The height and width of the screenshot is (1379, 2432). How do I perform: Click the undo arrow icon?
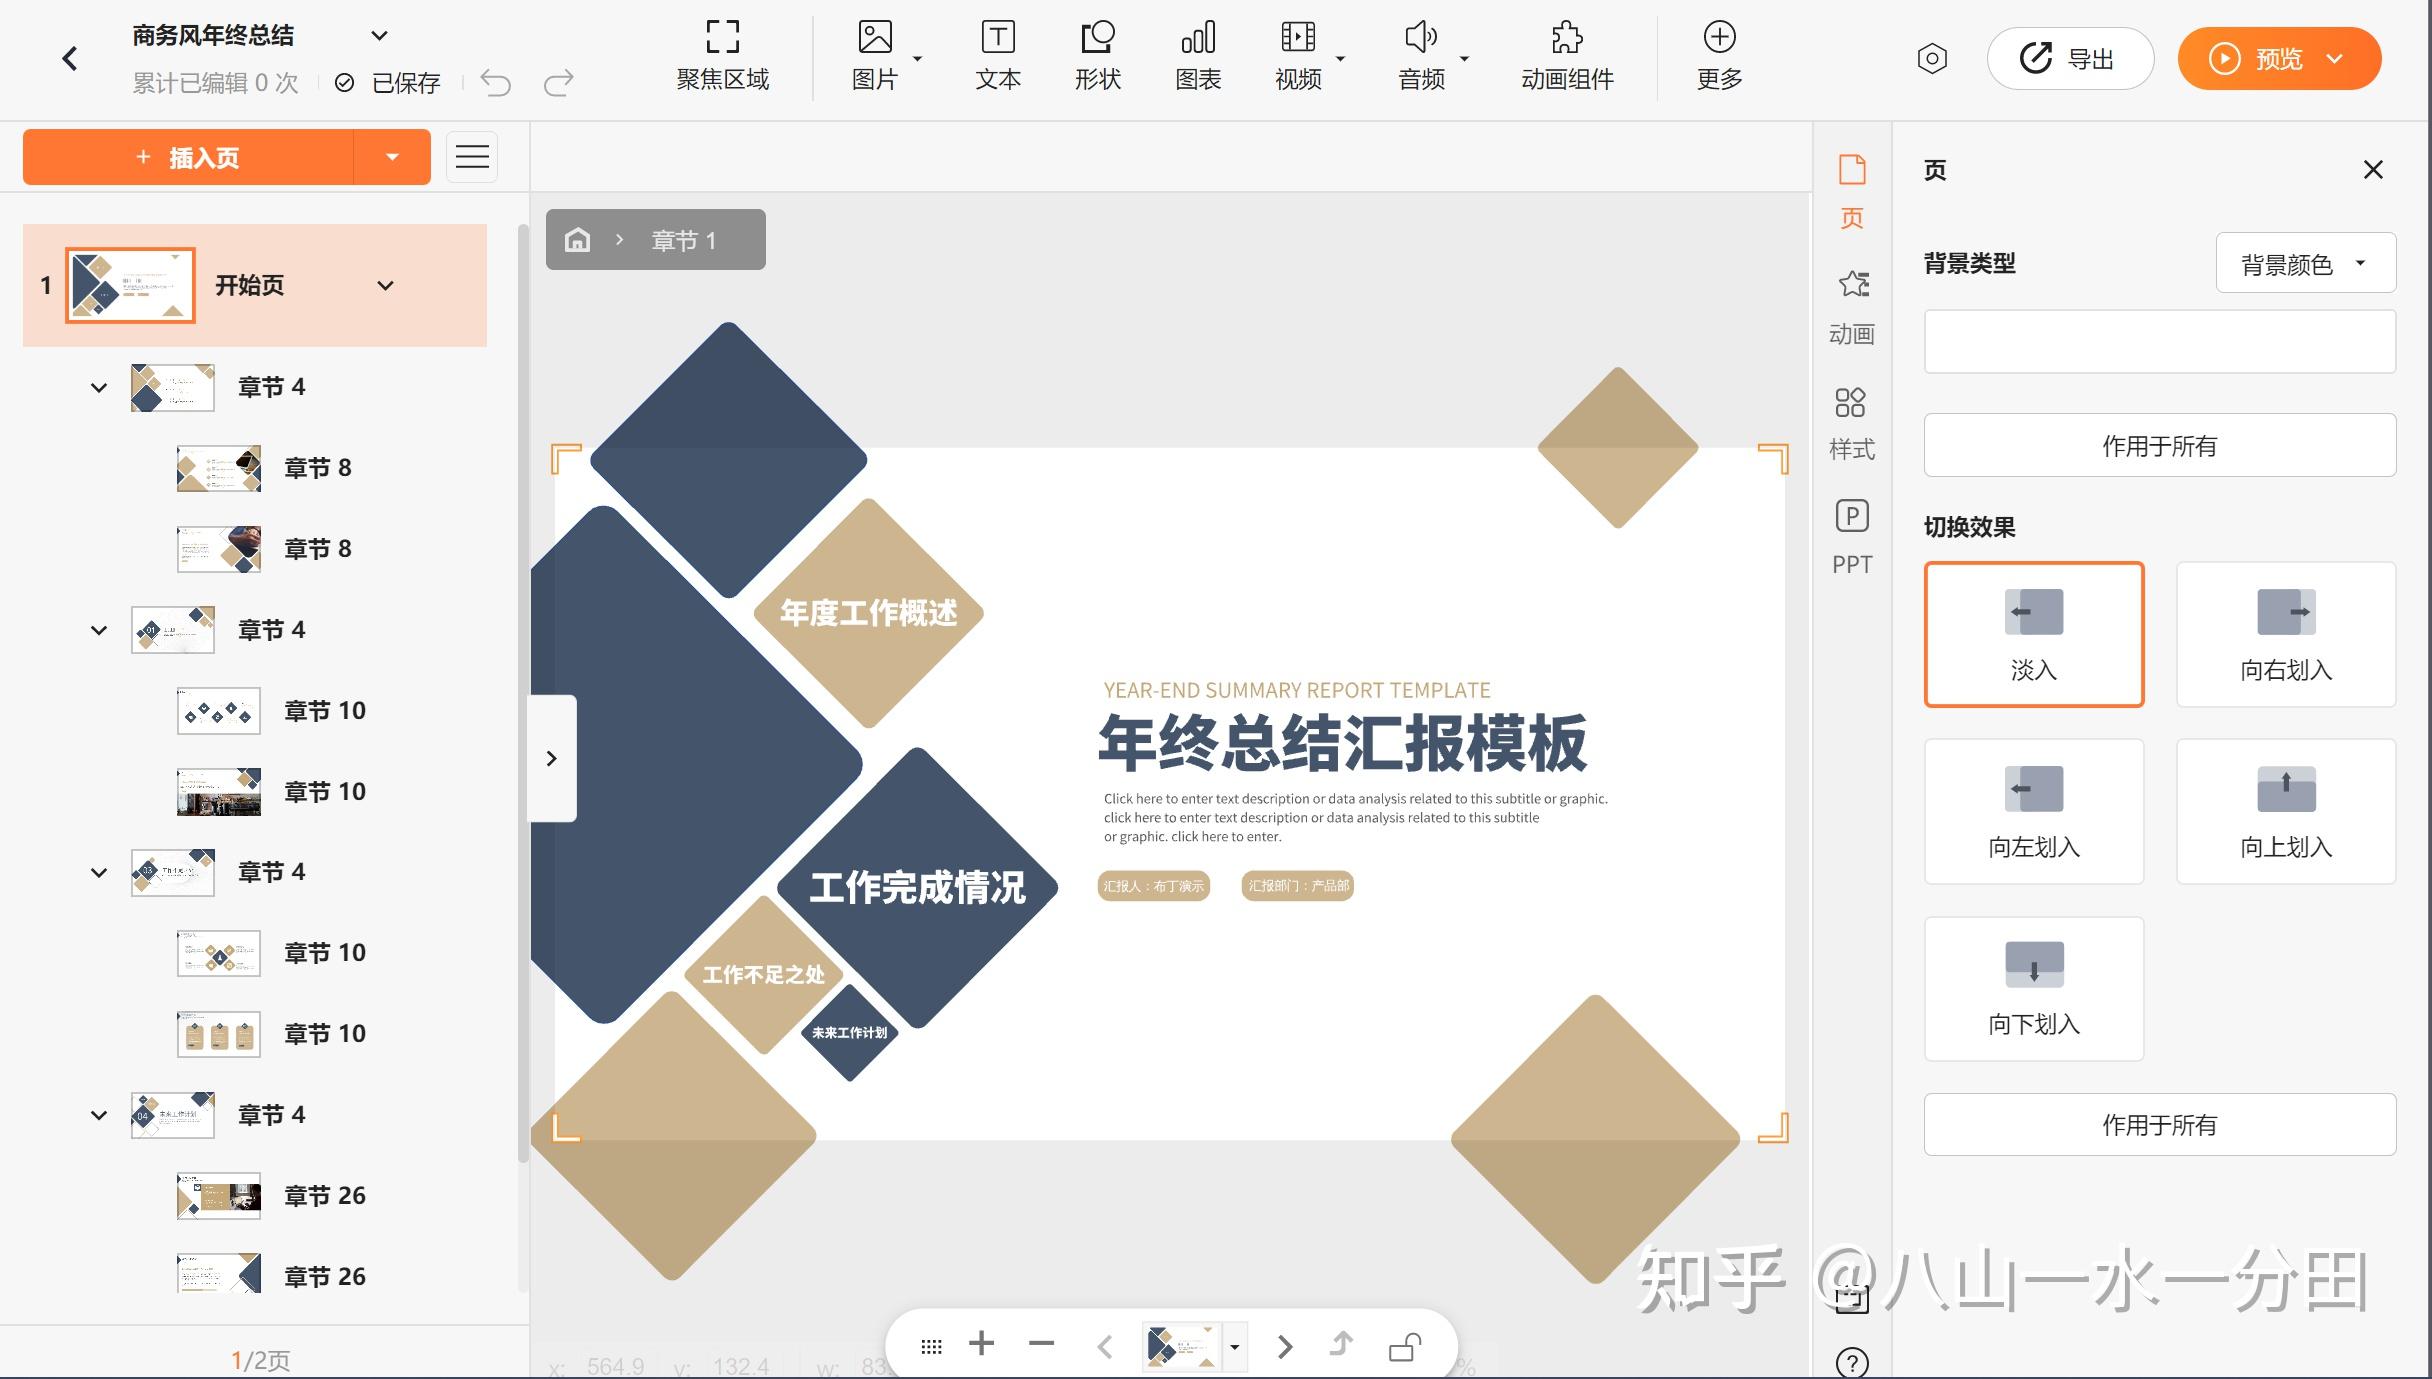[496, 83]
